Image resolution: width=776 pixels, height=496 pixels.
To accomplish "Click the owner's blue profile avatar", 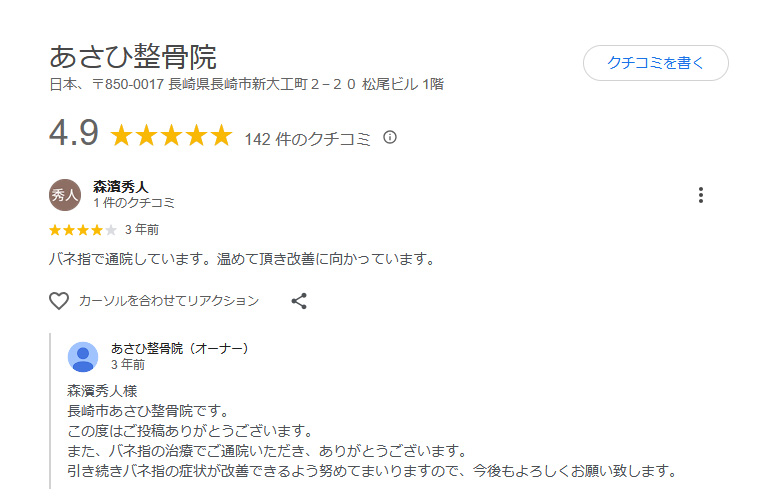I will [83, 357].
